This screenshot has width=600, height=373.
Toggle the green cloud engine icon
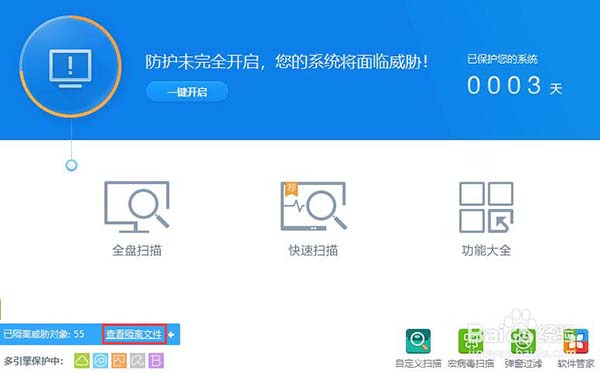(82, 361)
